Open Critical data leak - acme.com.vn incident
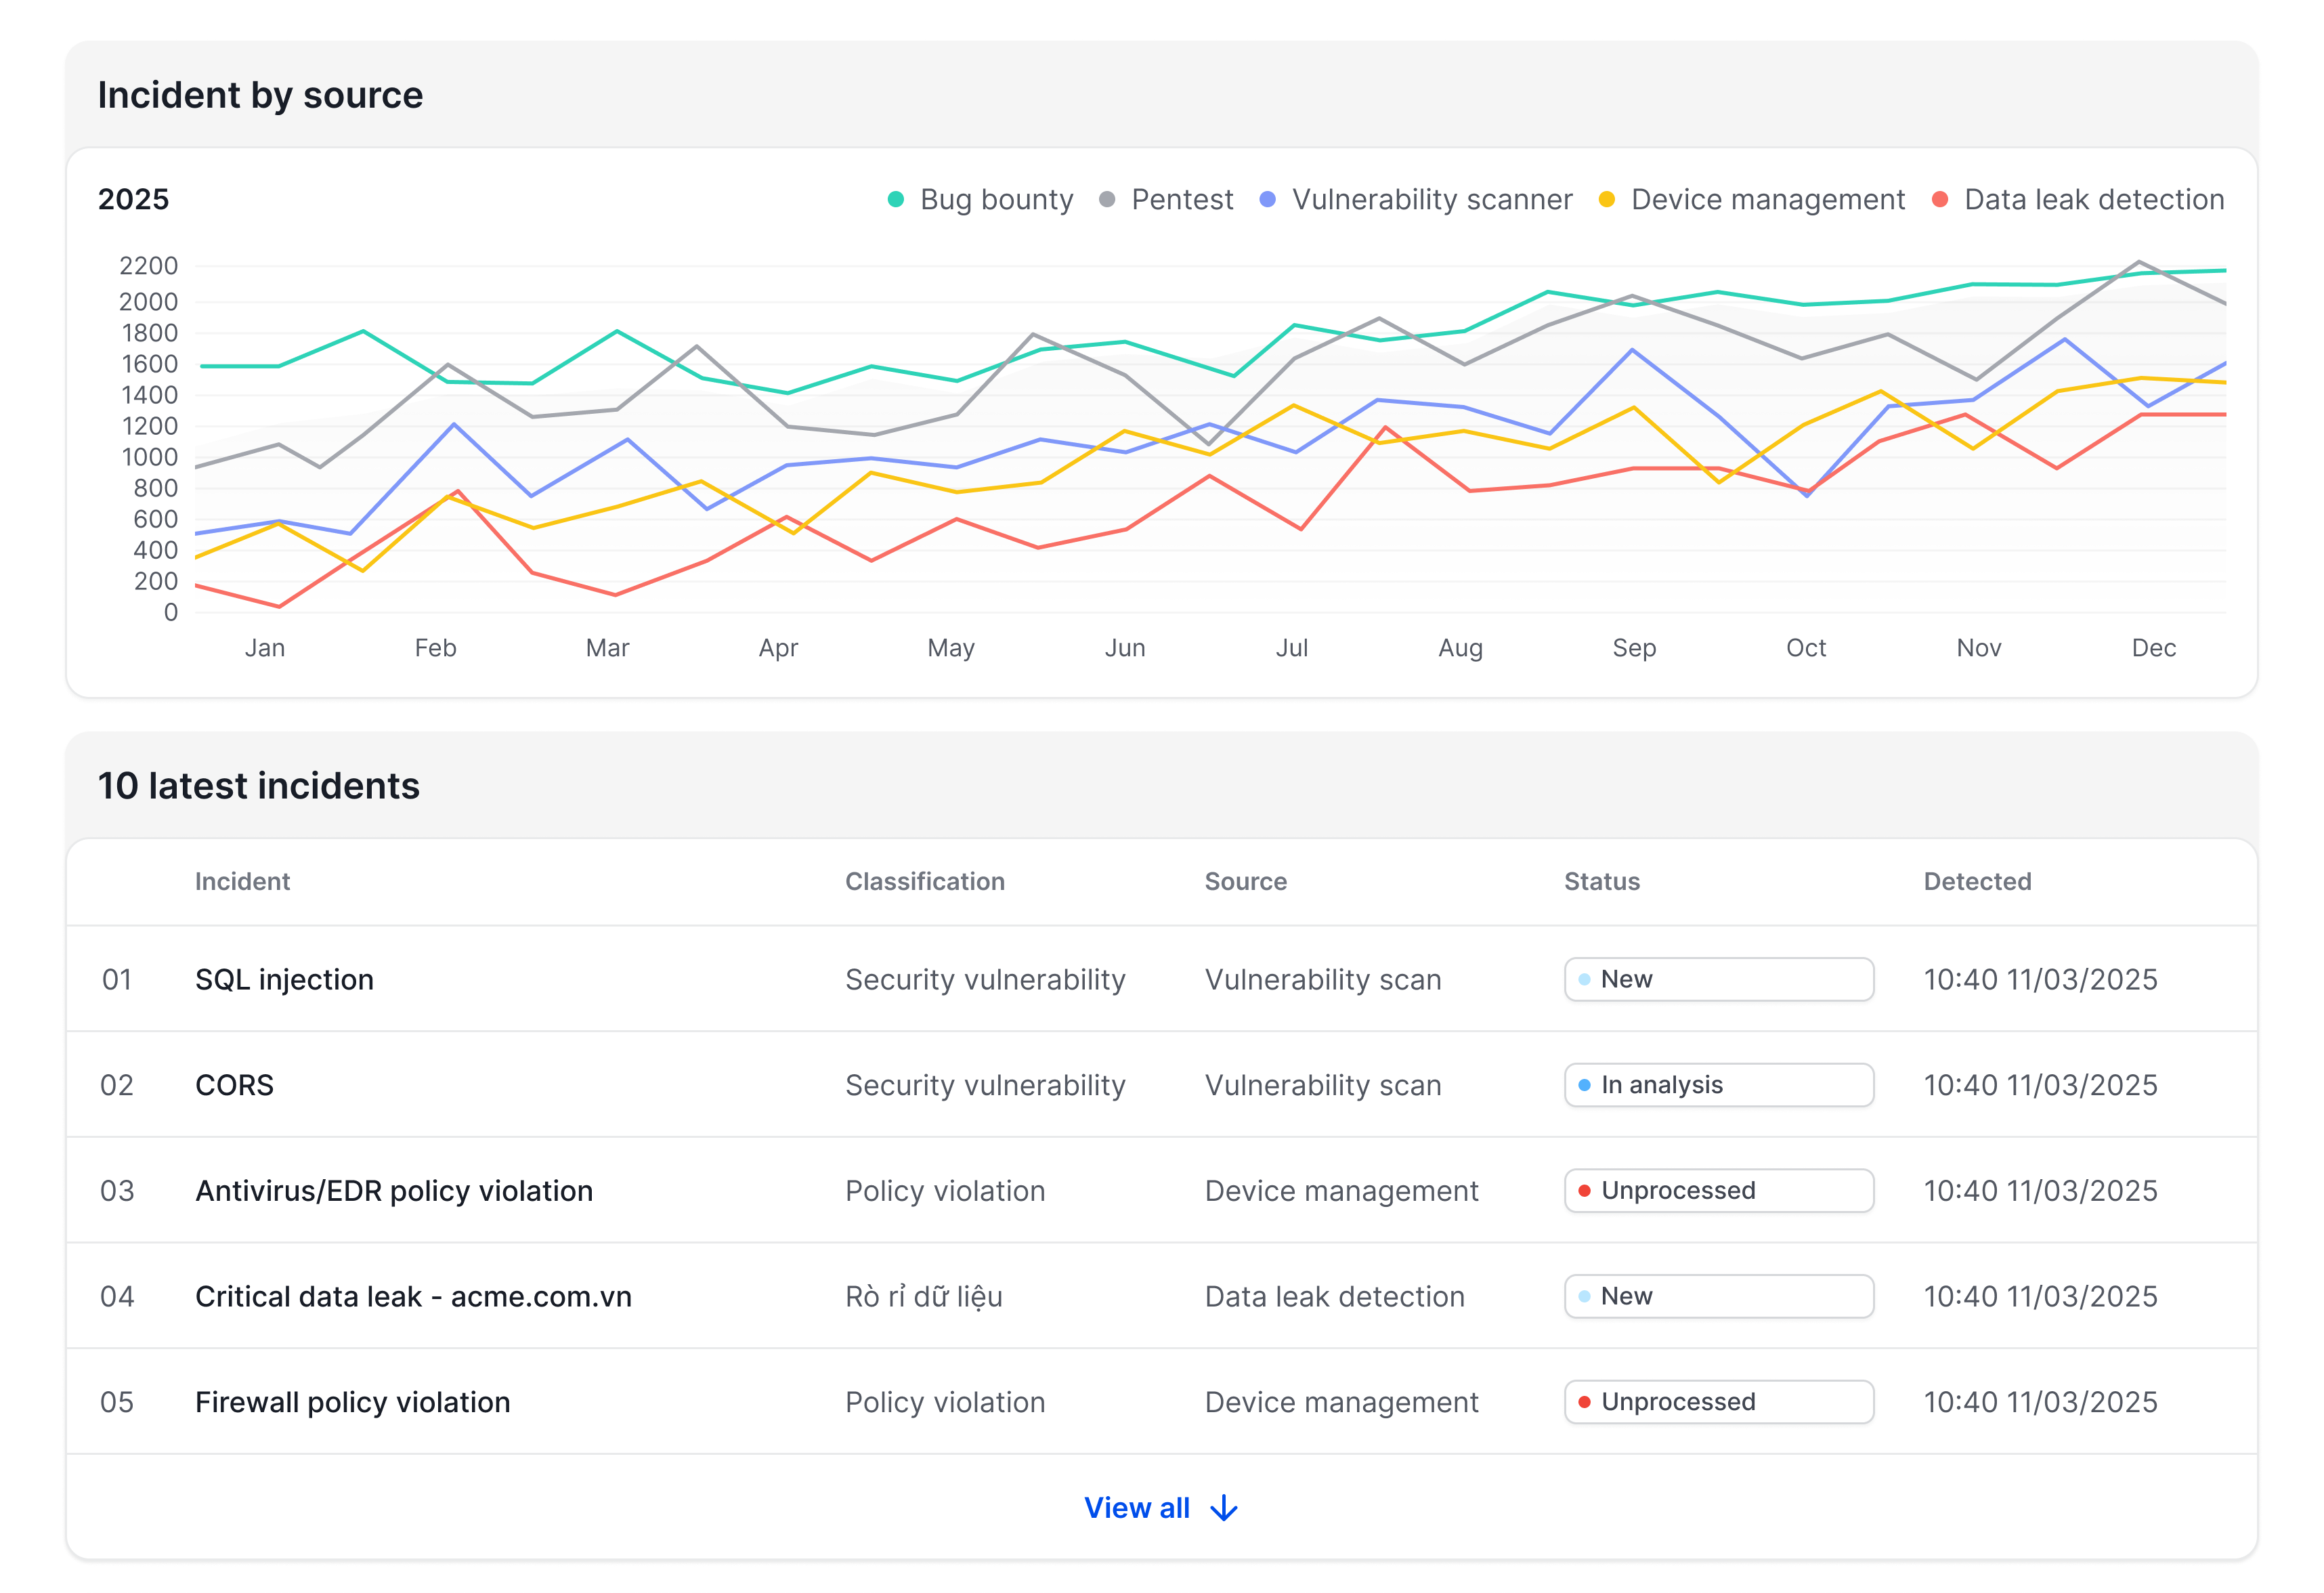Screen dimensions: 2324x1593 coord(413,1296)
